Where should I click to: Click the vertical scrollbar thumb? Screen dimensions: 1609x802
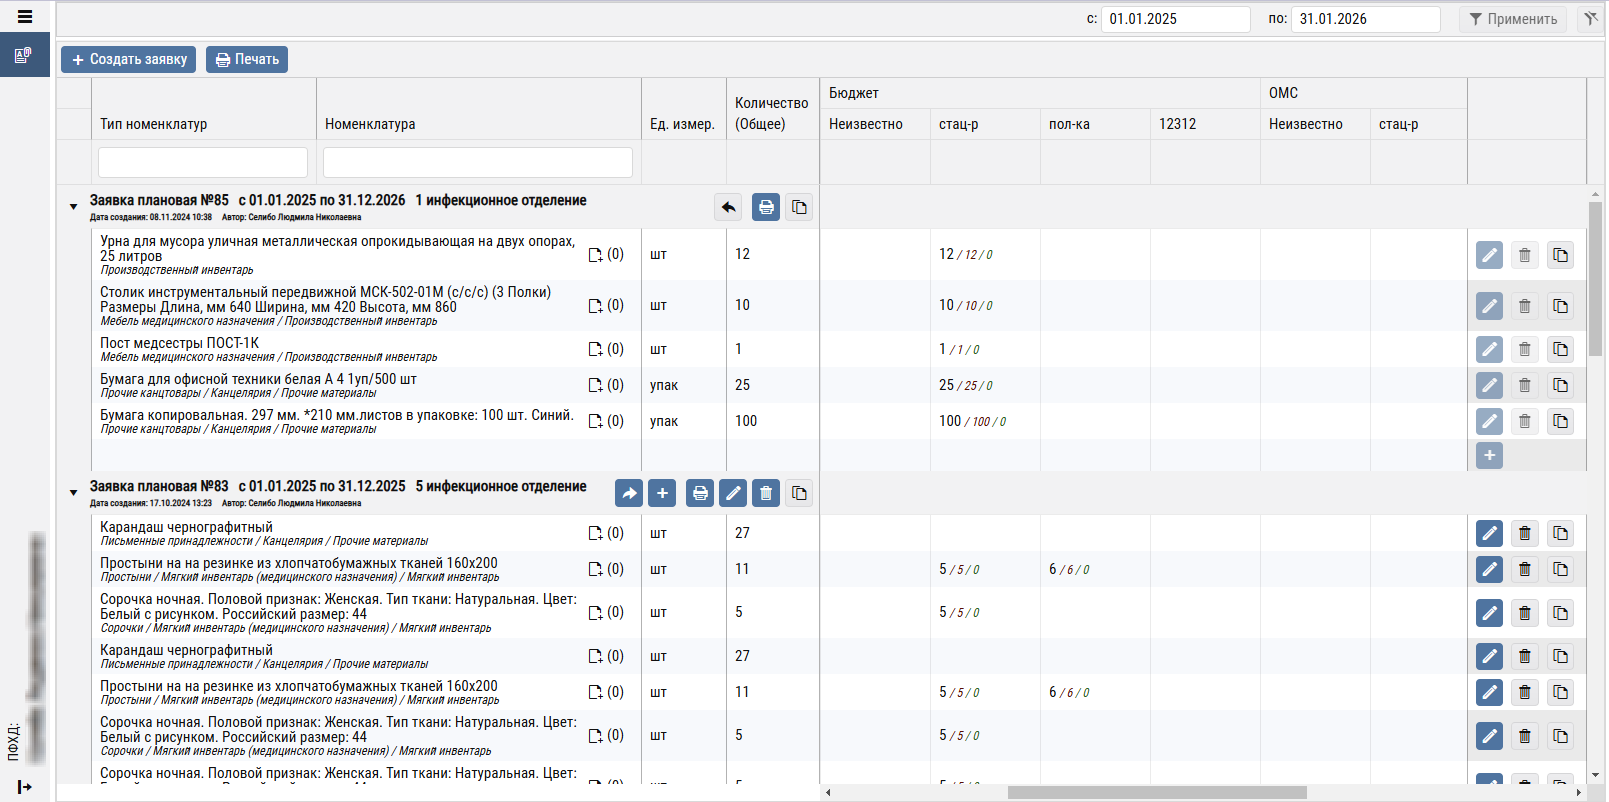click(1595, 278)
